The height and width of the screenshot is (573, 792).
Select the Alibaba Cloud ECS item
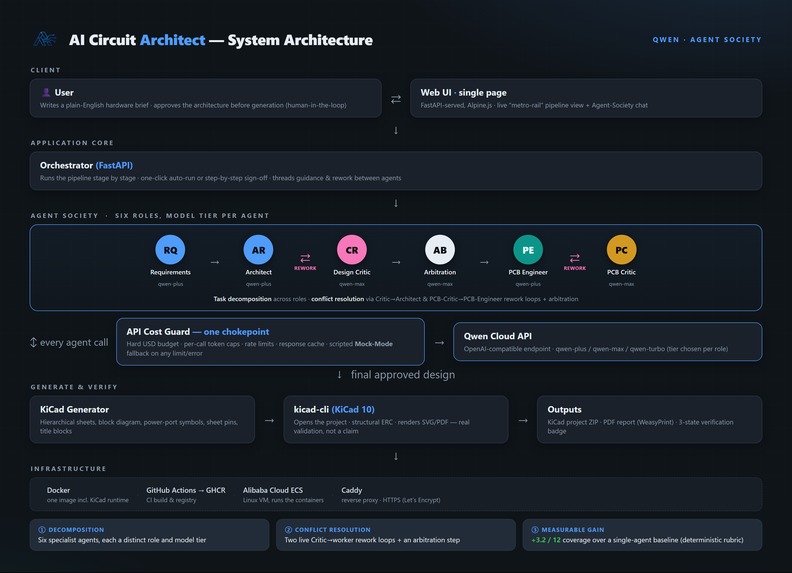coord(283,495)
